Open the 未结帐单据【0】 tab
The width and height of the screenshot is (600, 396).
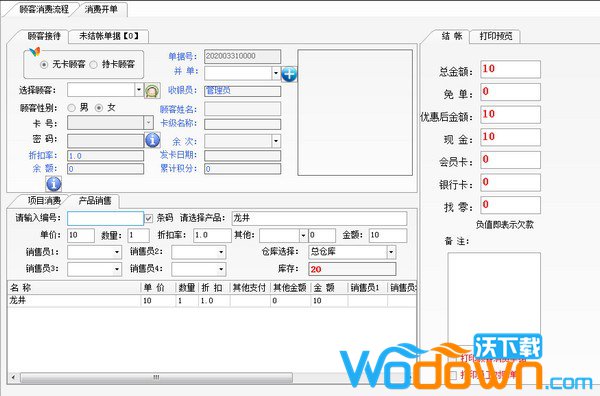click(x=109, y=36)
